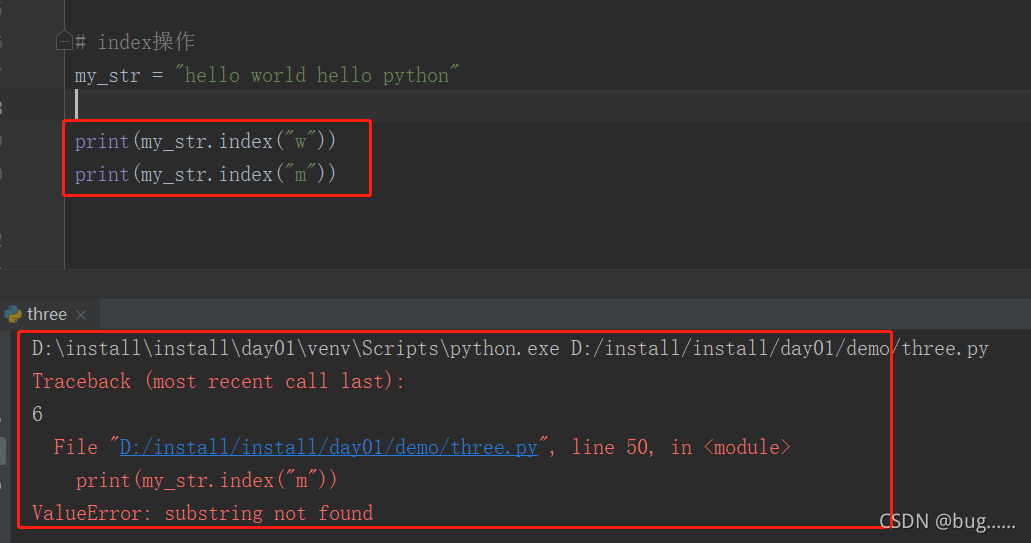Click the '# index操作' comment line

(x=135, y=42)
